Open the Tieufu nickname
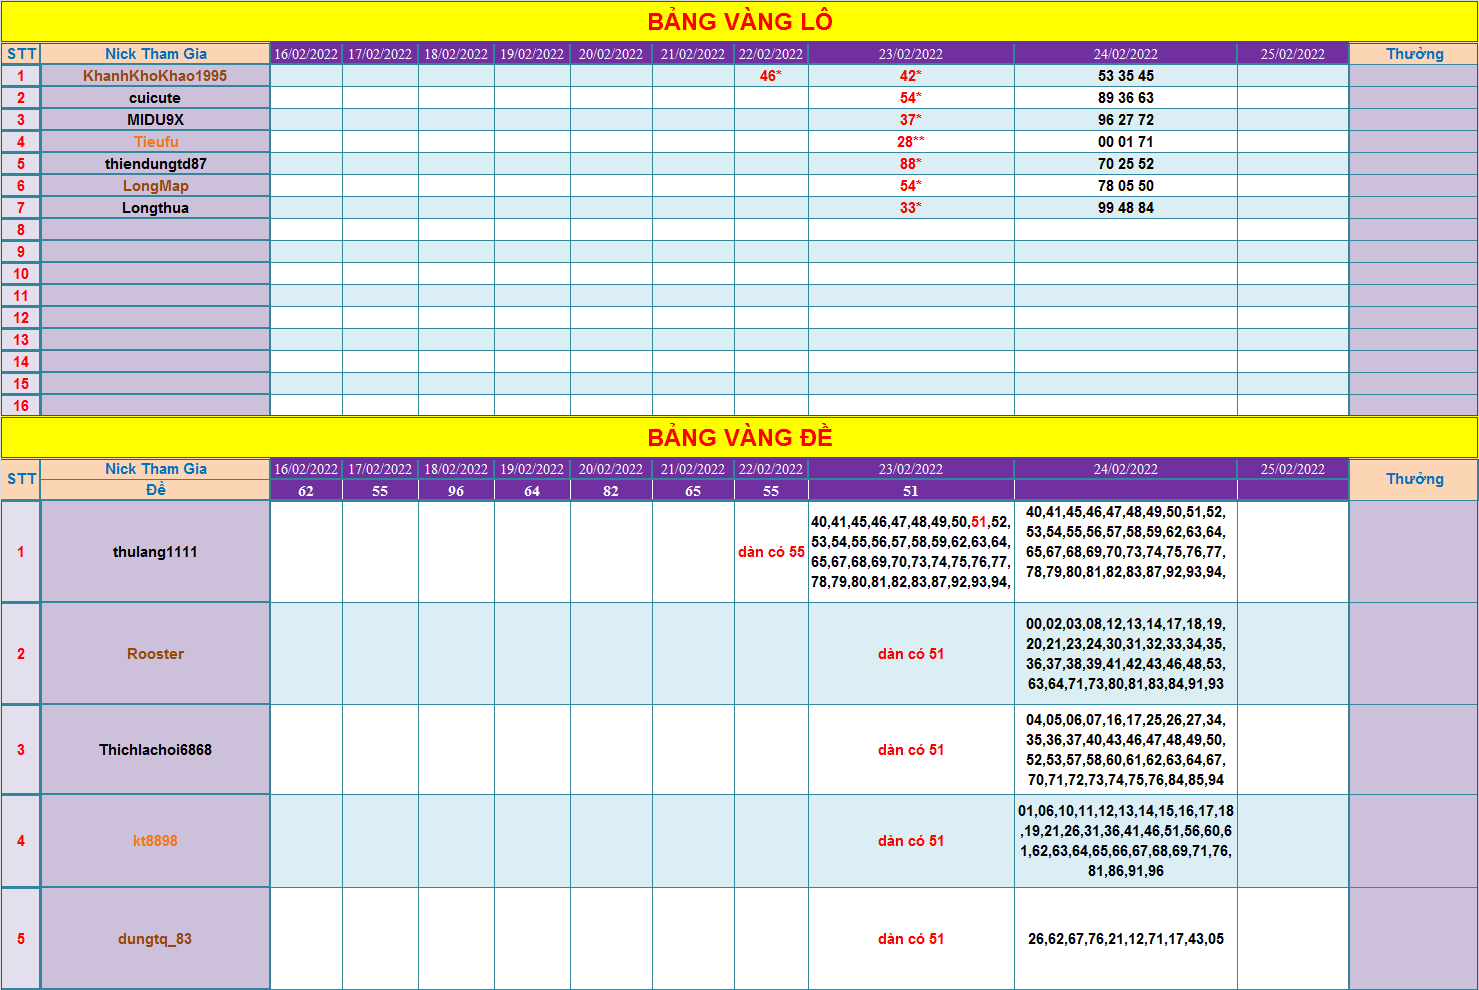Image resolution: width=1479 pixels, height=990 pixels. (156, 142)
